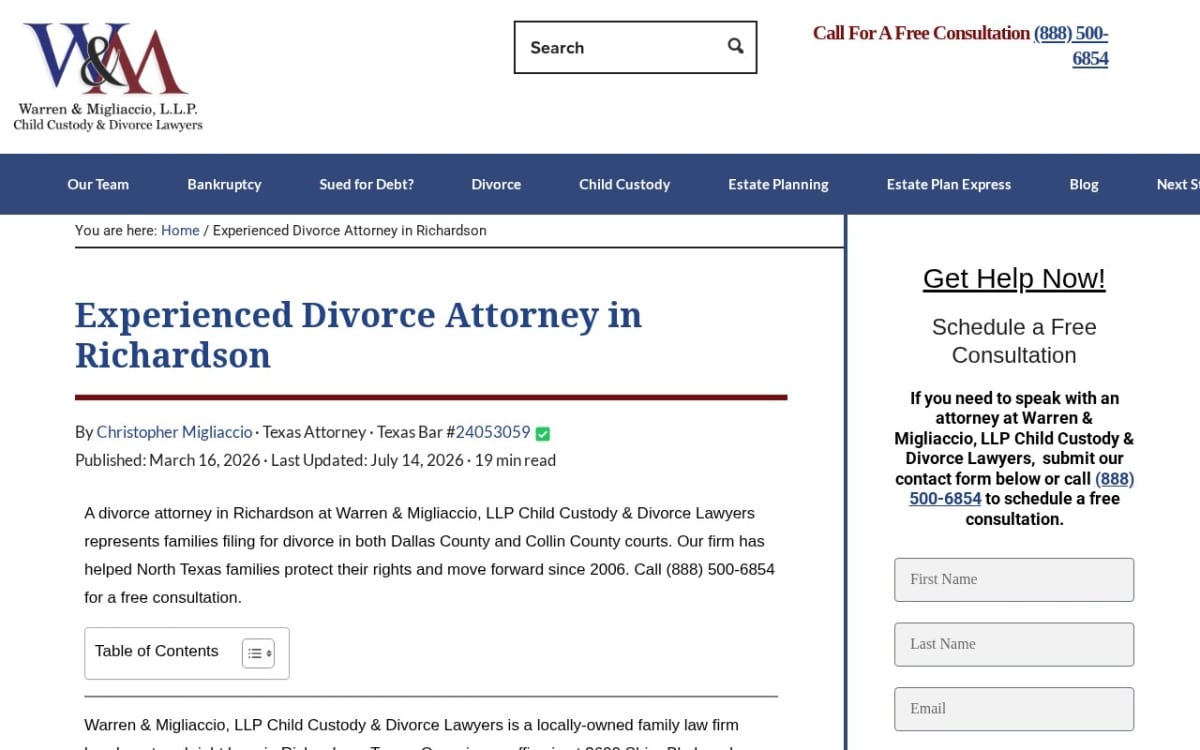Screen dimensions: 1200x750
Task: Click the green verified checkmark badge
Action: click(x=543, y=433)
